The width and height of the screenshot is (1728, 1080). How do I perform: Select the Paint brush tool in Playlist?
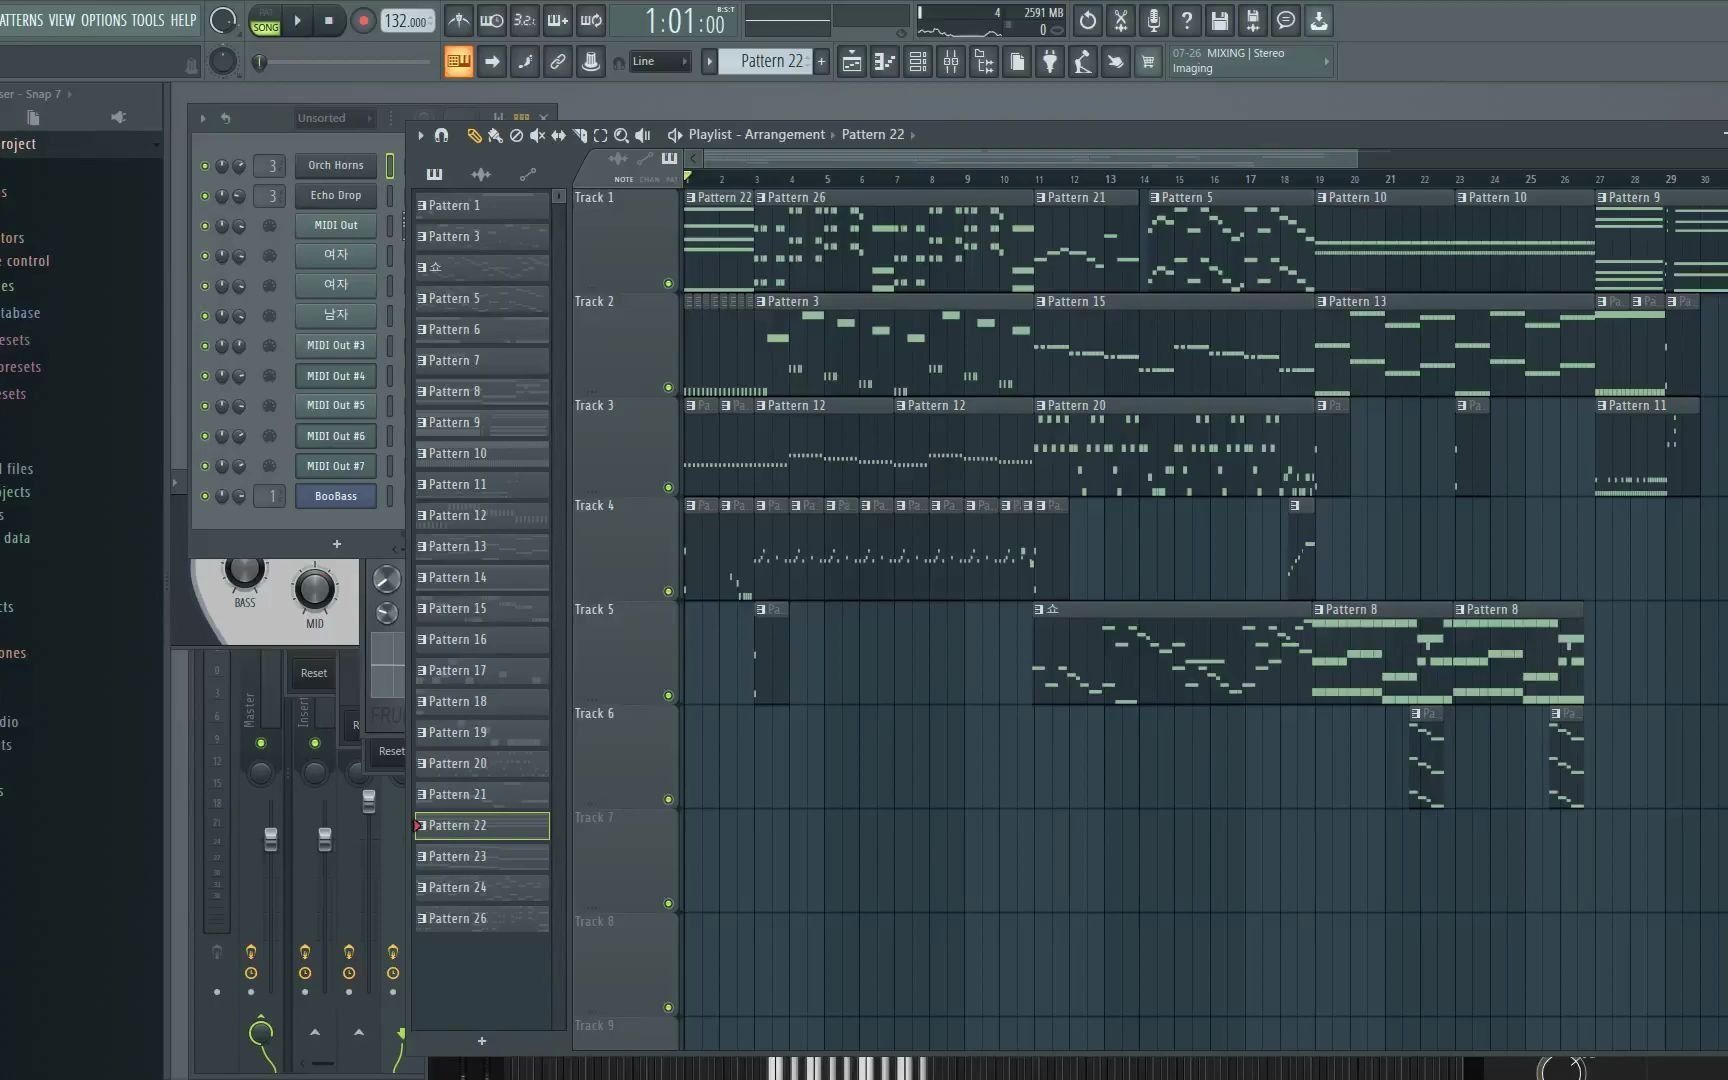(495, 135)
